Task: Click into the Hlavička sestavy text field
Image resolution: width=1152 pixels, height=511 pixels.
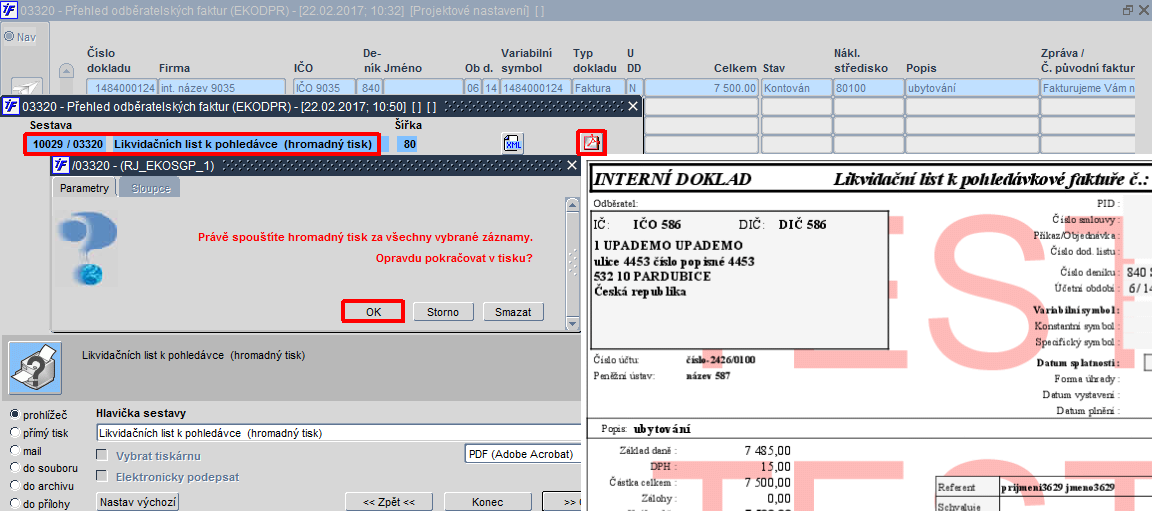Action: [339, 432]
